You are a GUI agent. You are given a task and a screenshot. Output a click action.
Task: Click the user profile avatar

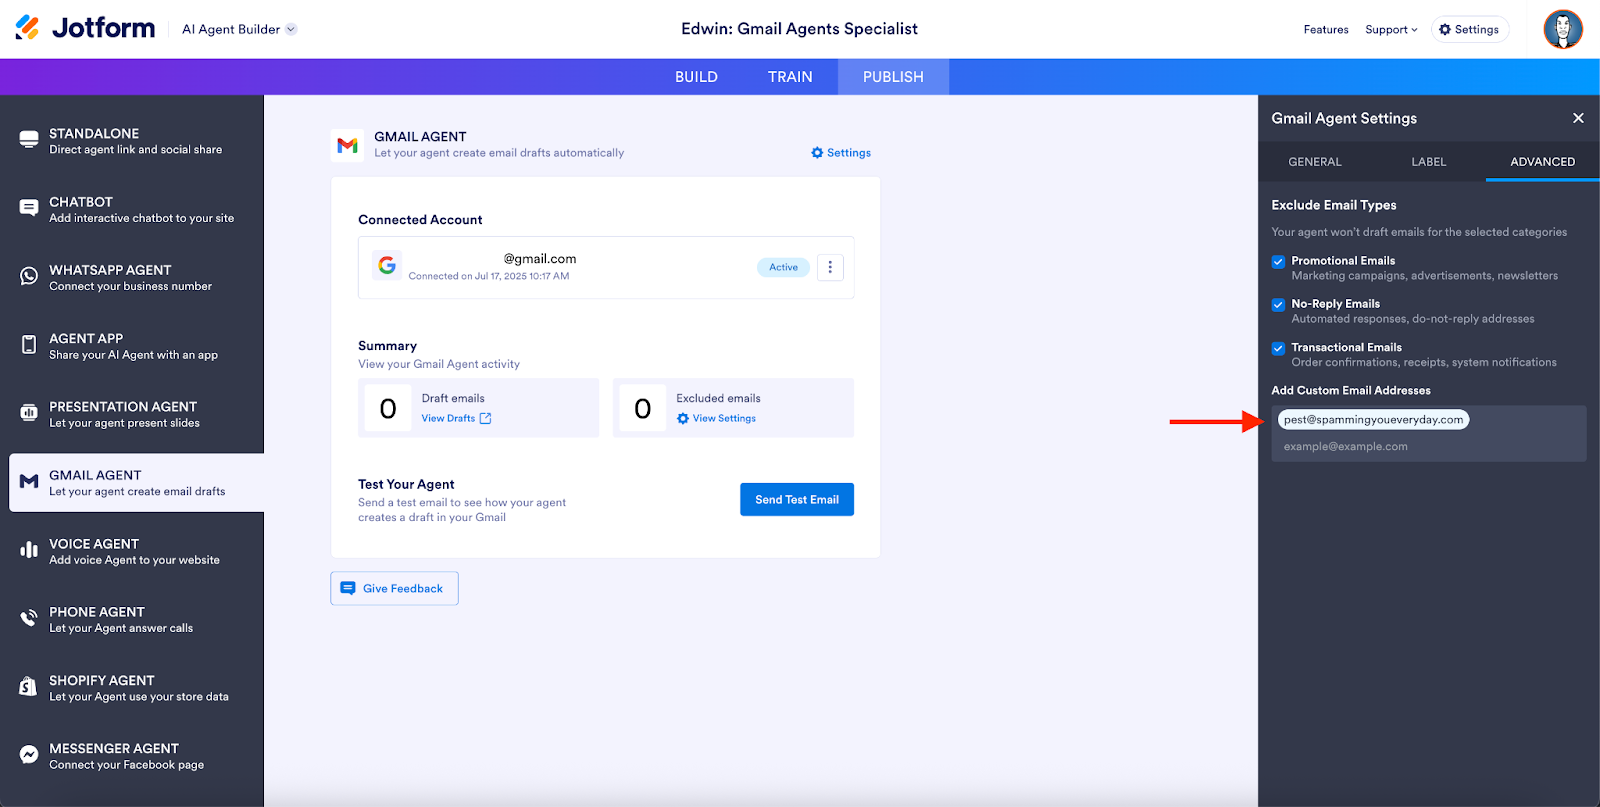tap(1562, 29)
